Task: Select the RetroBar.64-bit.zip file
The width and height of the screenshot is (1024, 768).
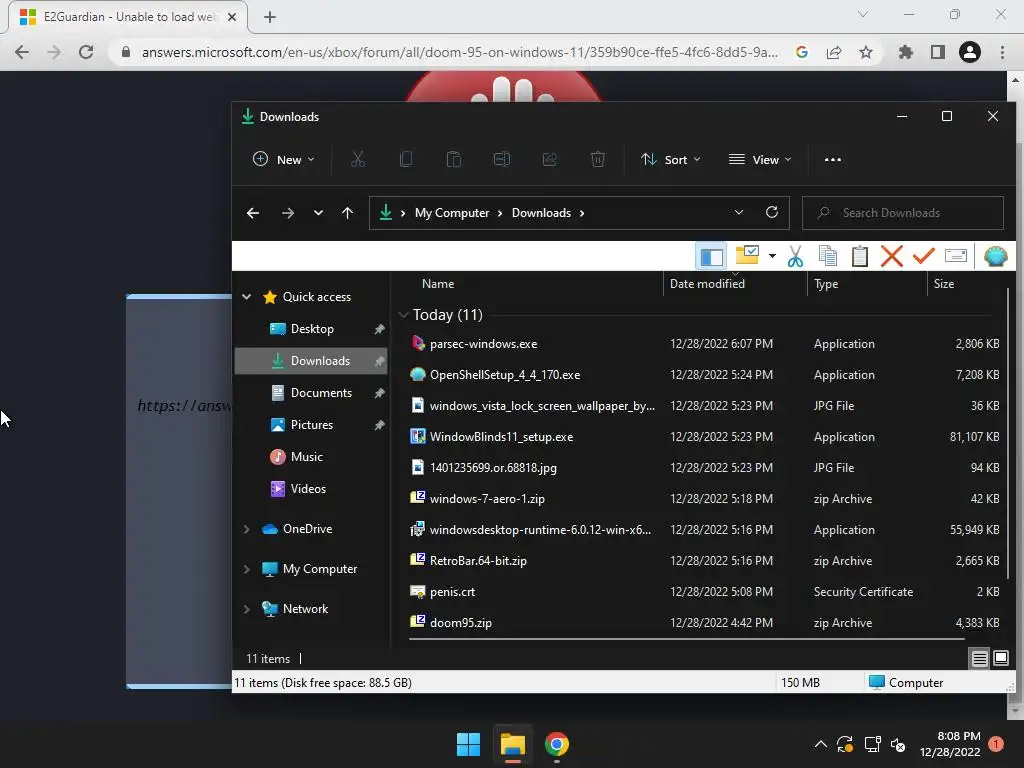Action: click(705, 561)
